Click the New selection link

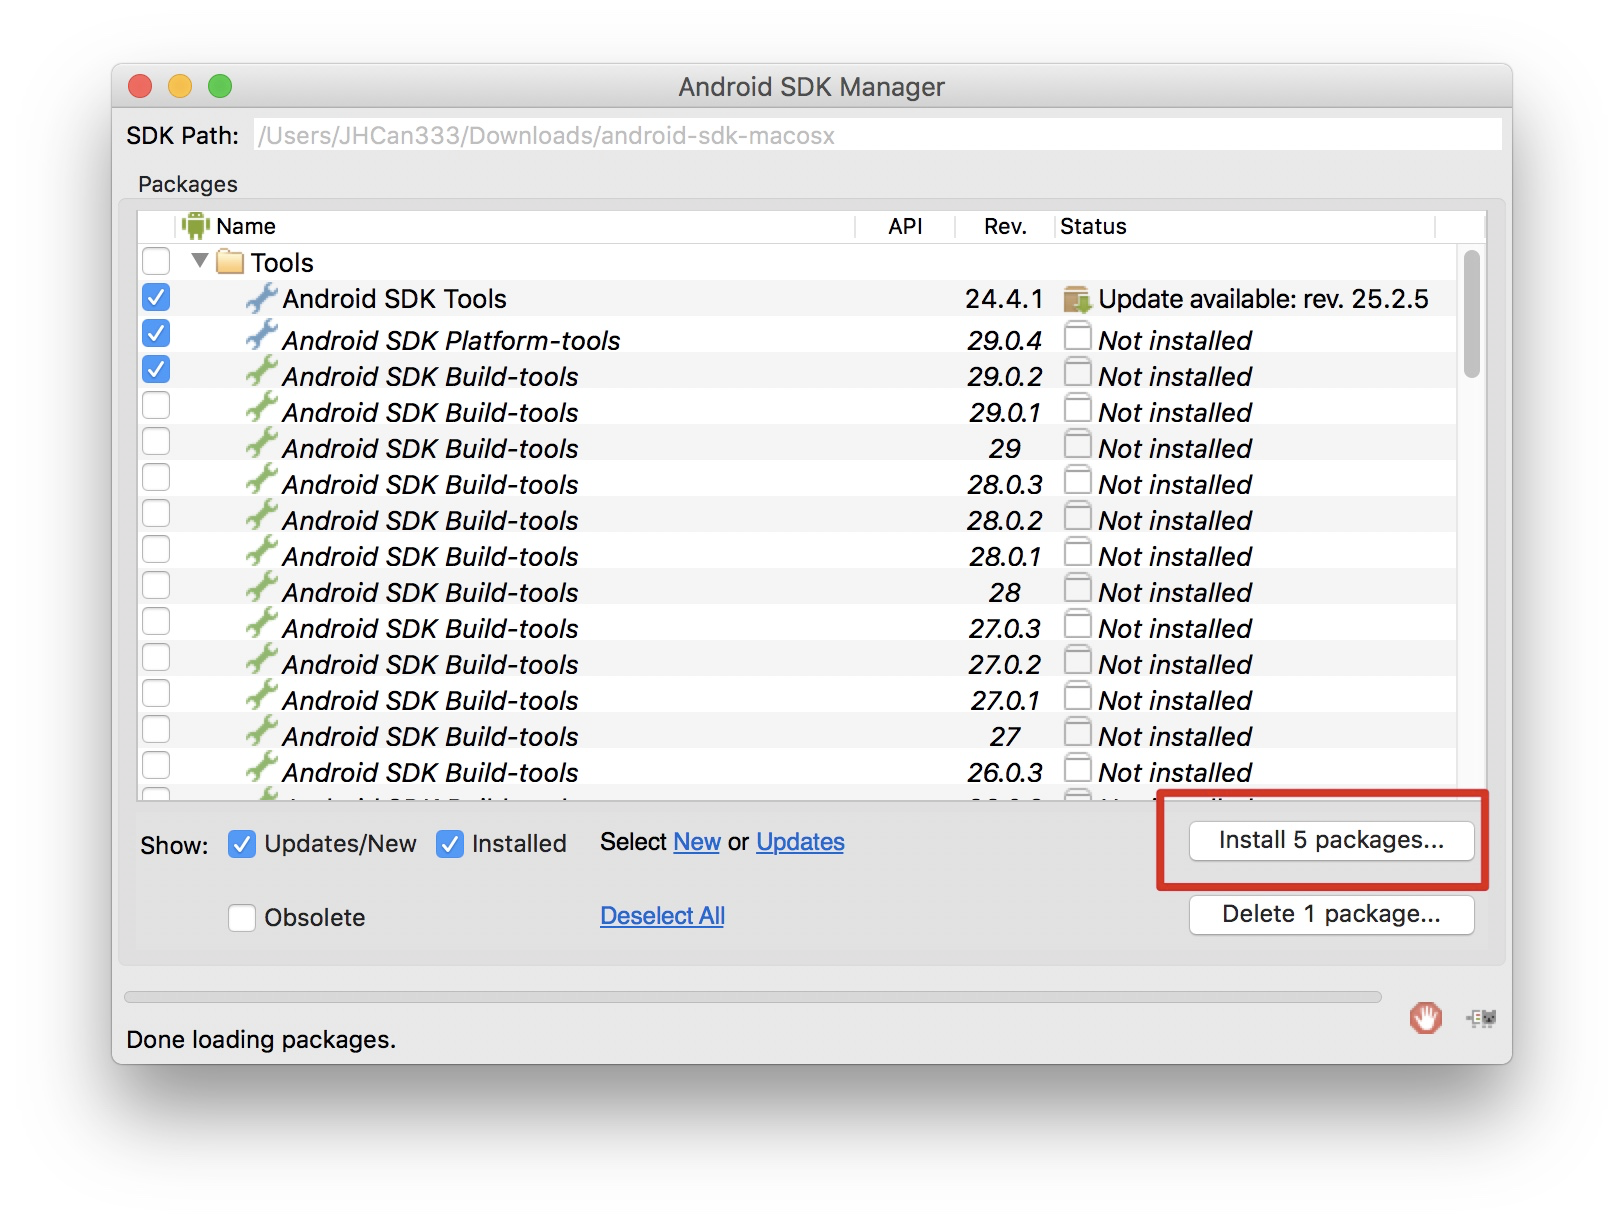[697, 842]
